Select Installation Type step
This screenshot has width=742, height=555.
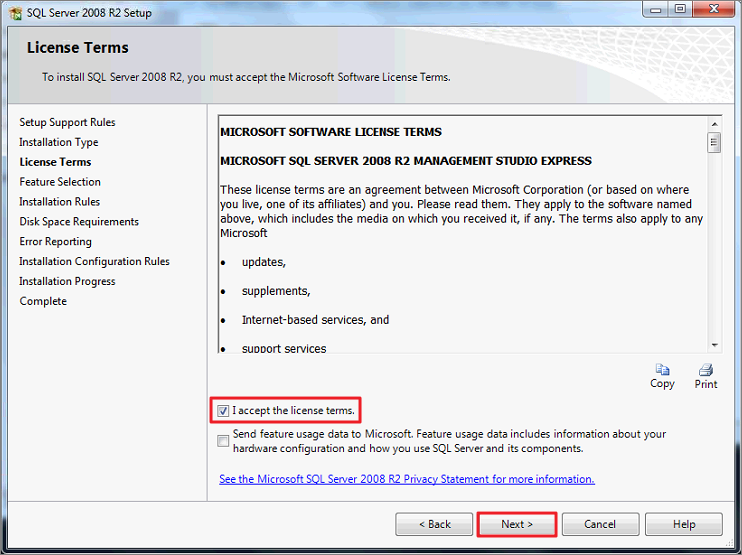coord(59,142)
